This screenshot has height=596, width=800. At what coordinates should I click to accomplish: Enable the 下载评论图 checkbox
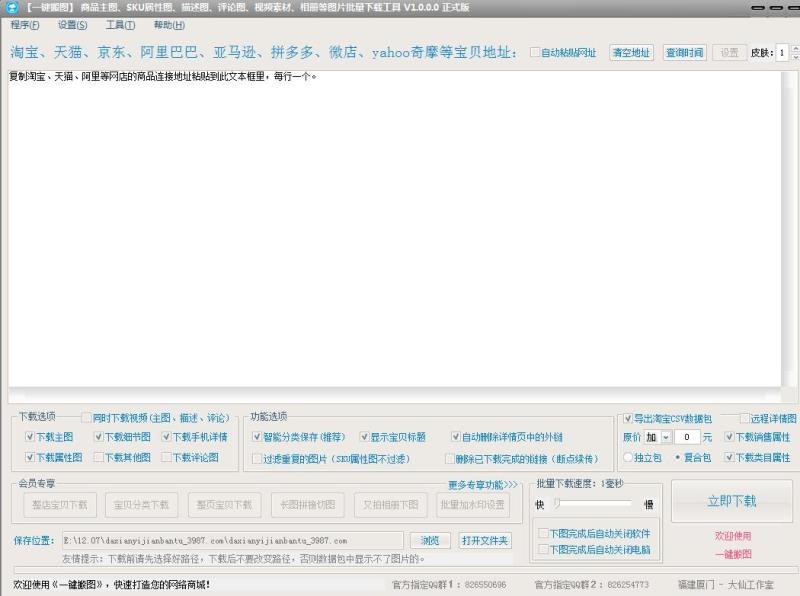168,457
